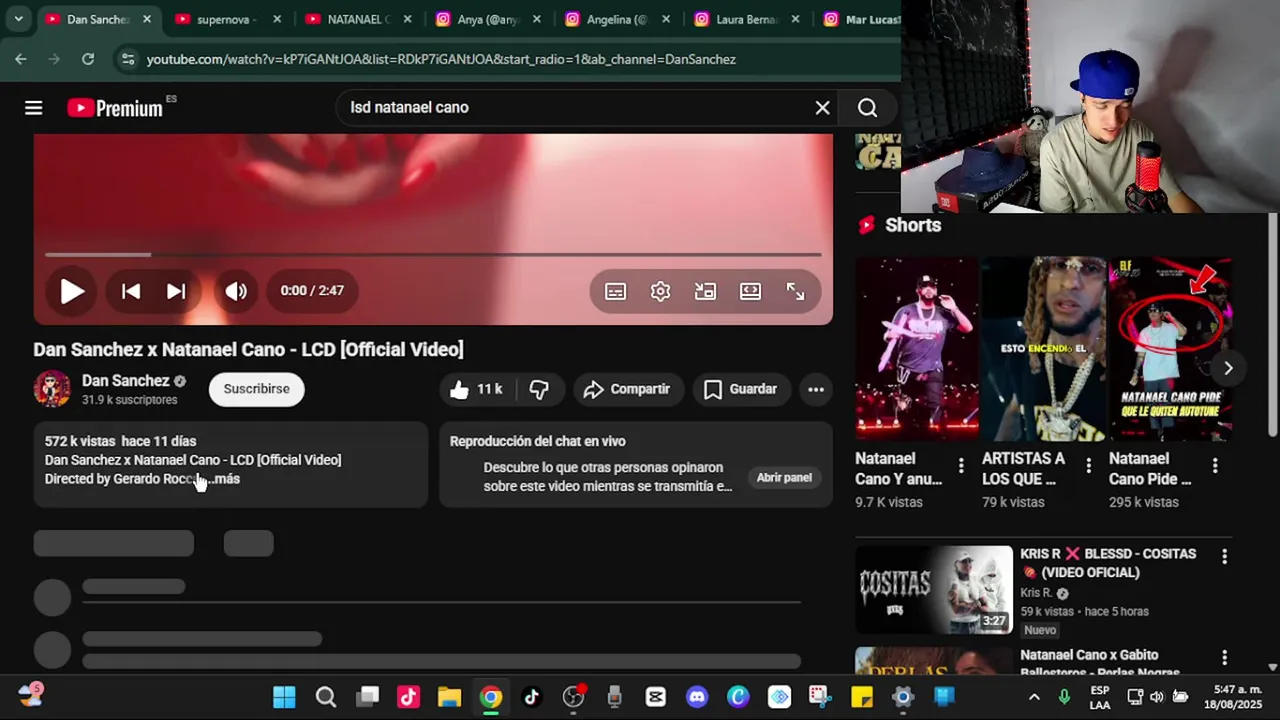Open the Dan Sanchez channel name link
1280x720 pixels.
pos(126,381)
